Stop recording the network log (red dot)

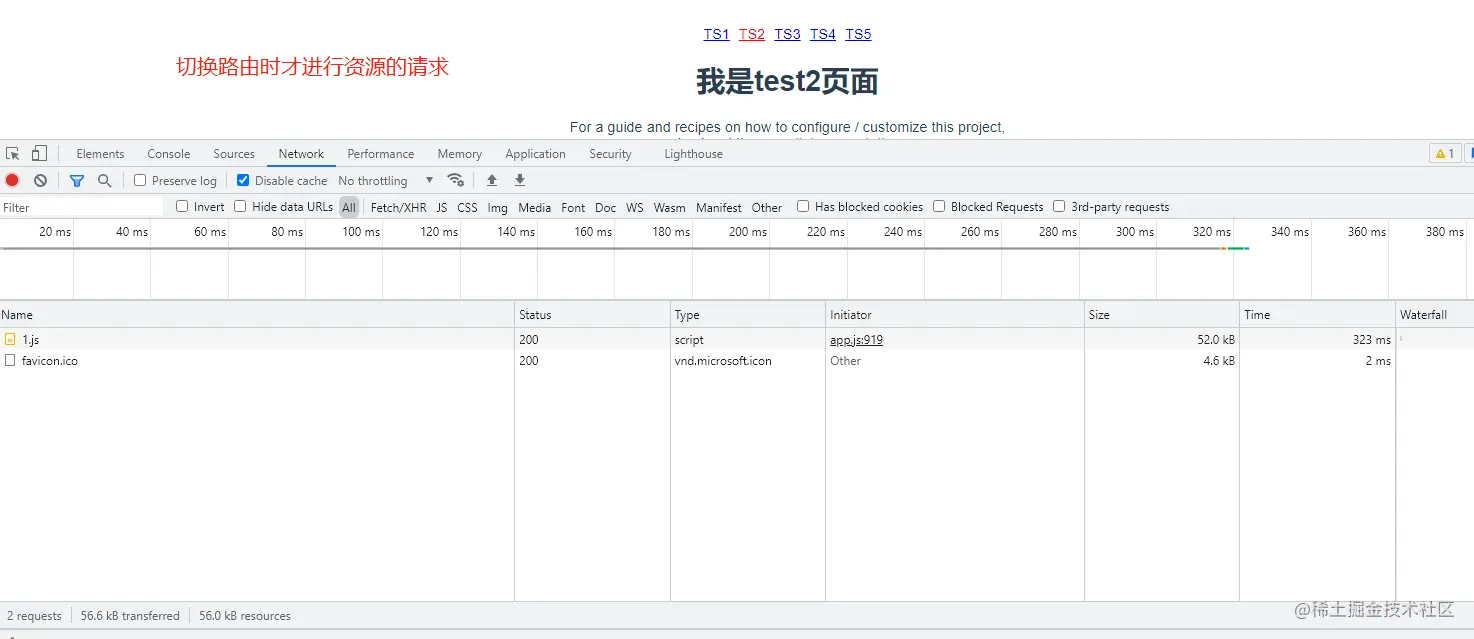click(12, 181)
